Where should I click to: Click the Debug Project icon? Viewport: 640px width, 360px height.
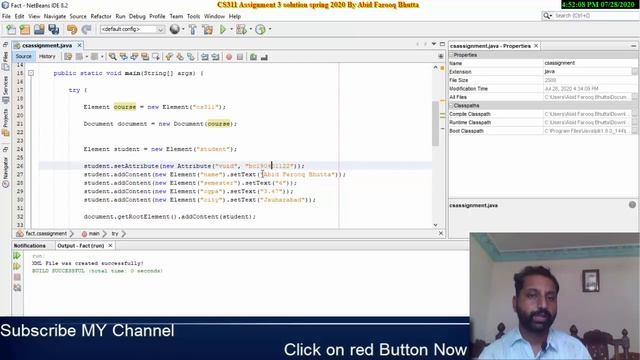click(241, 29)
